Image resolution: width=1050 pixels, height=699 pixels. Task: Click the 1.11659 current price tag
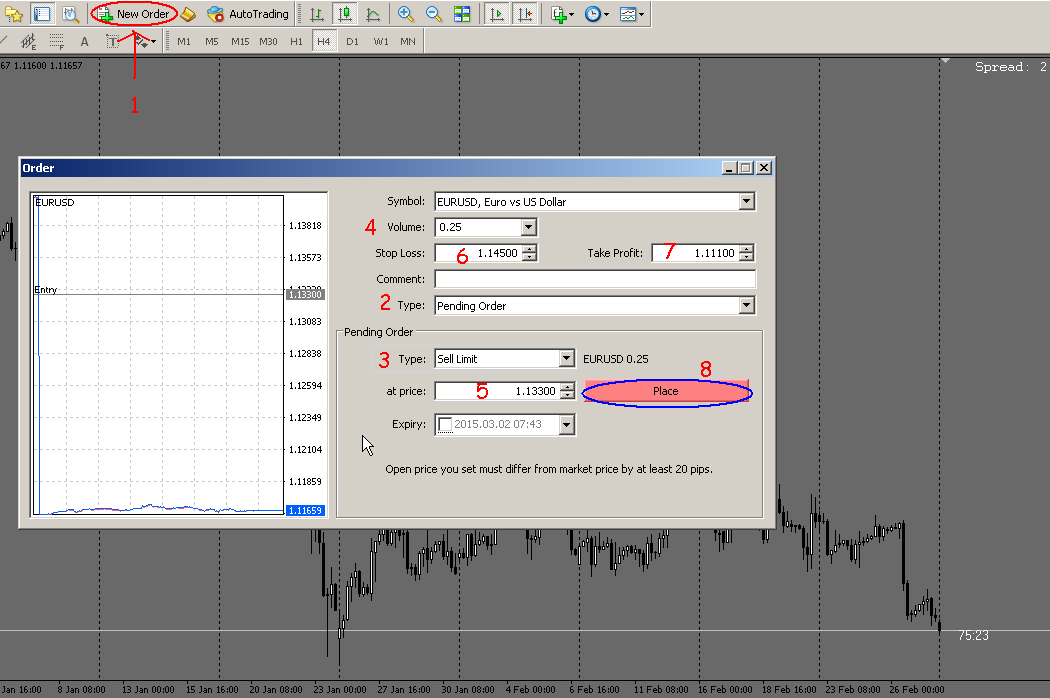(305, 511)
